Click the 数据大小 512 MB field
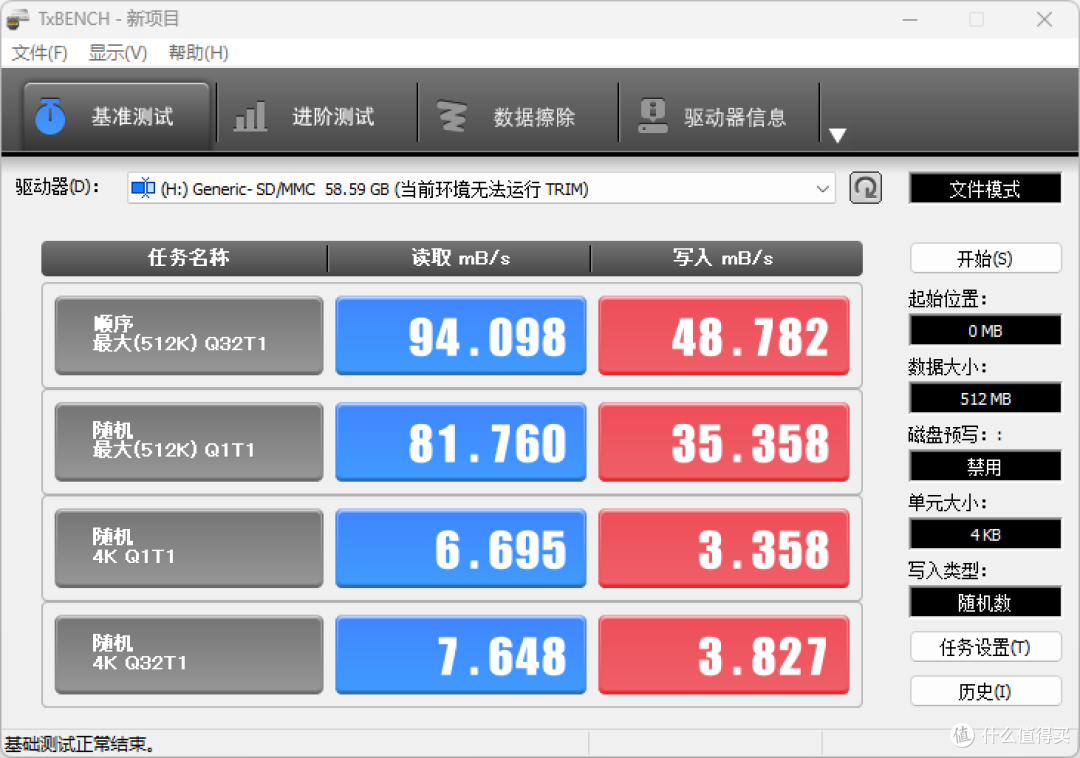1080x758 pixels. coord(985,398)
